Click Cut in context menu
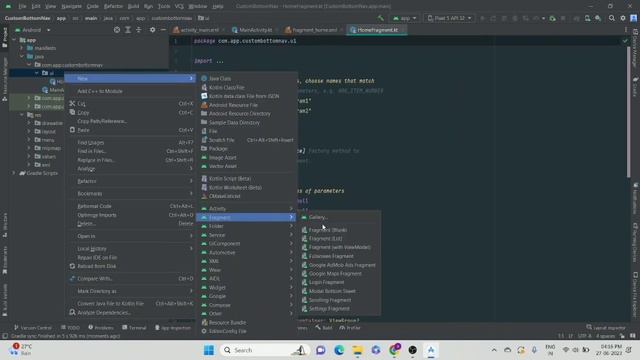This screenshot has height=360, width=640. [131, 104]
